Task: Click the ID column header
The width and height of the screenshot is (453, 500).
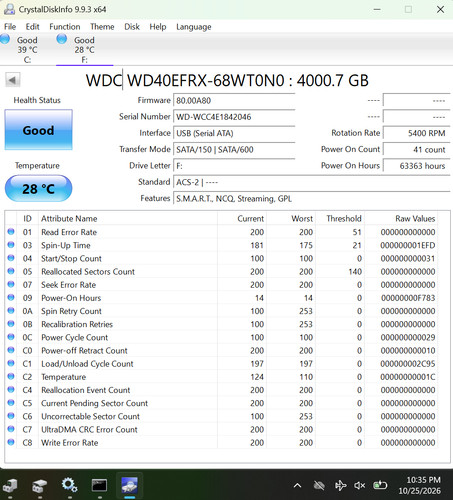Action: pyautogui.click(x=27, y=218)
